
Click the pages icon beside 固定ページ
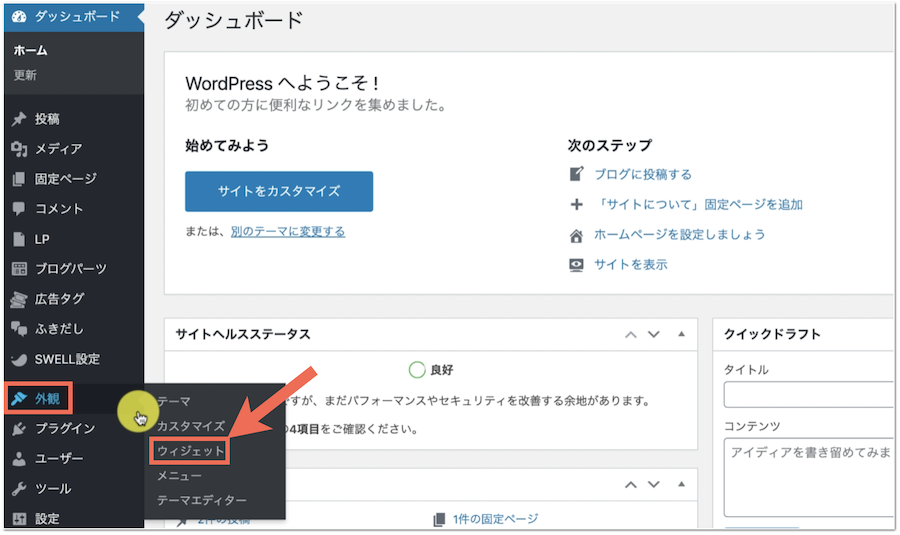pos(19,179)
